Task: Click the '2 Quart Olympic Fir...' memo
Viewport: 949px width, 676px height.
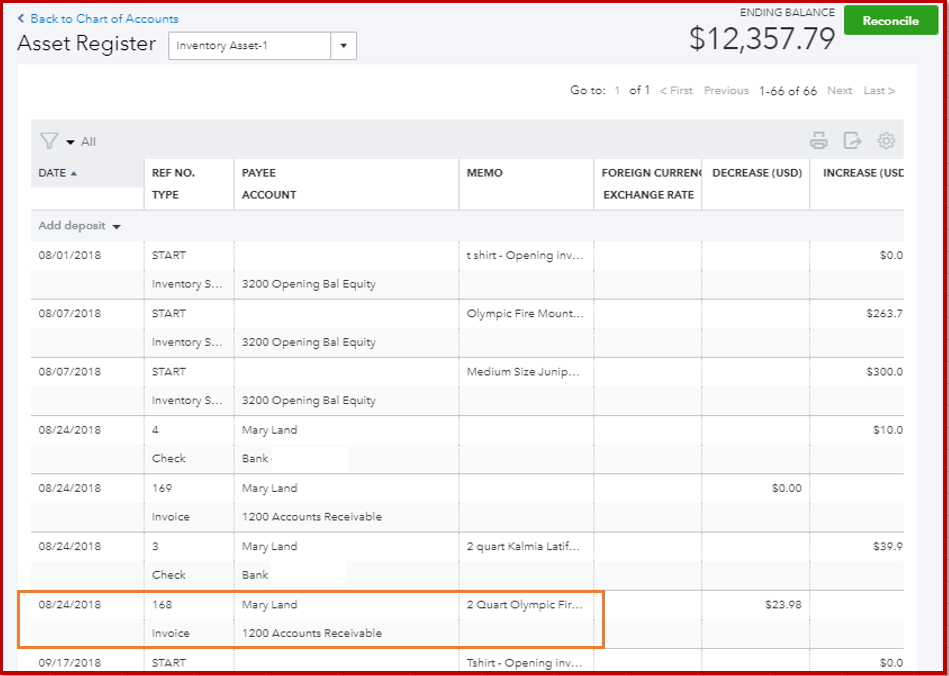Action: (525, 605)
